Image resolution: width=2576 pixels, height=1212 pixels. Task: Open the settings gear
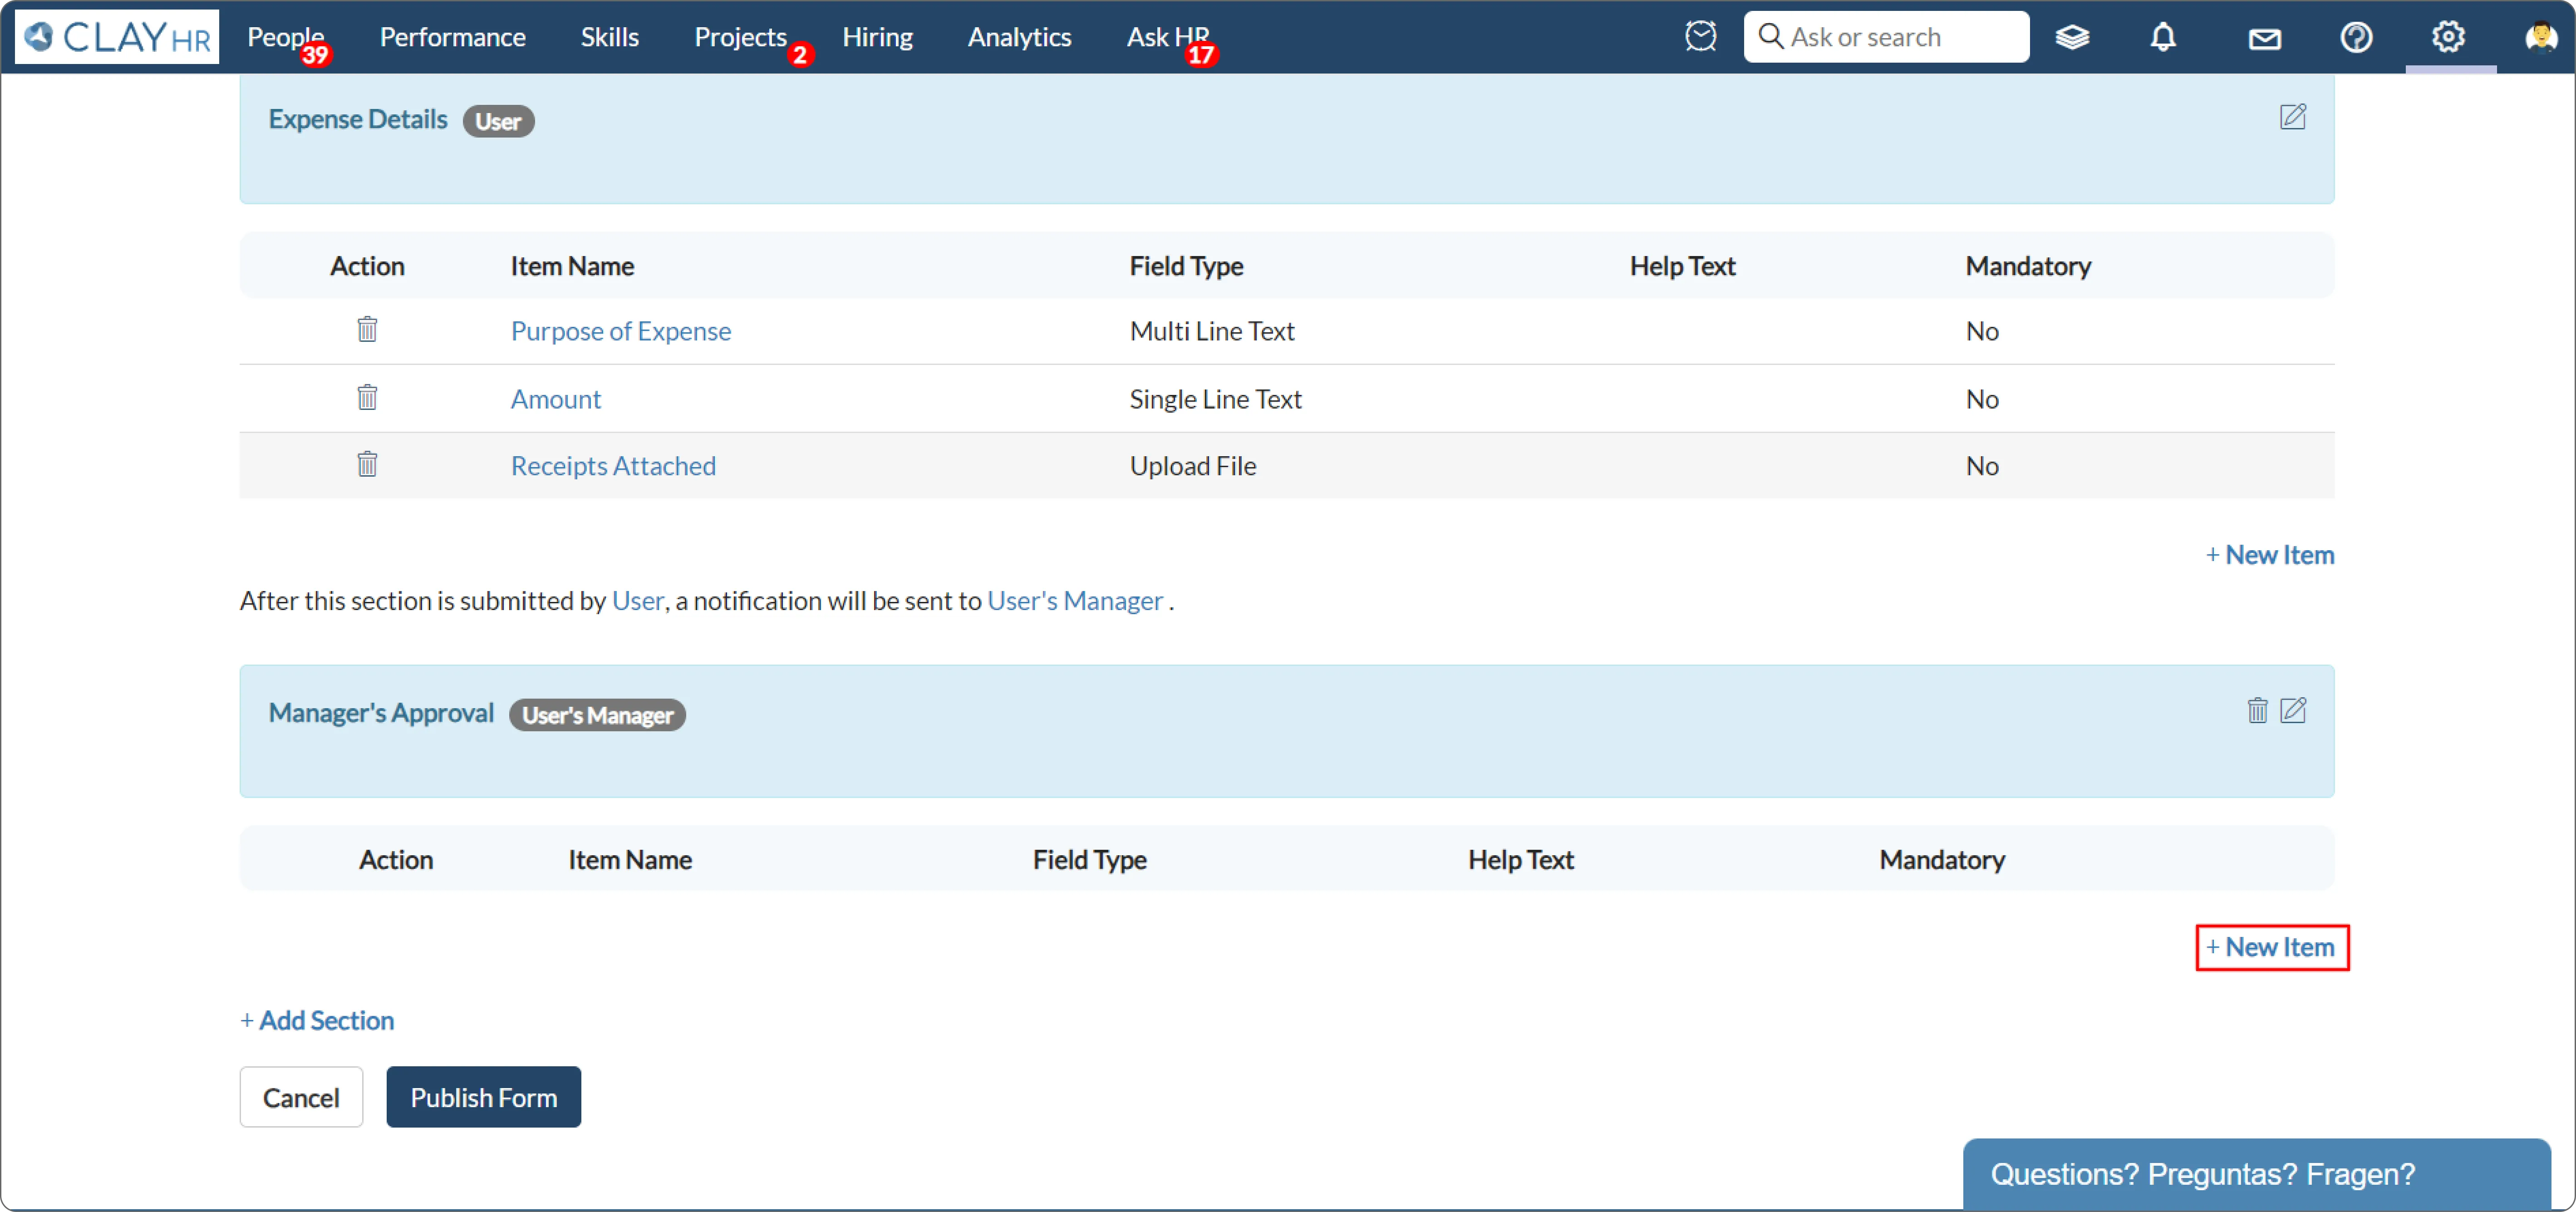click(x=2447, y=38)
